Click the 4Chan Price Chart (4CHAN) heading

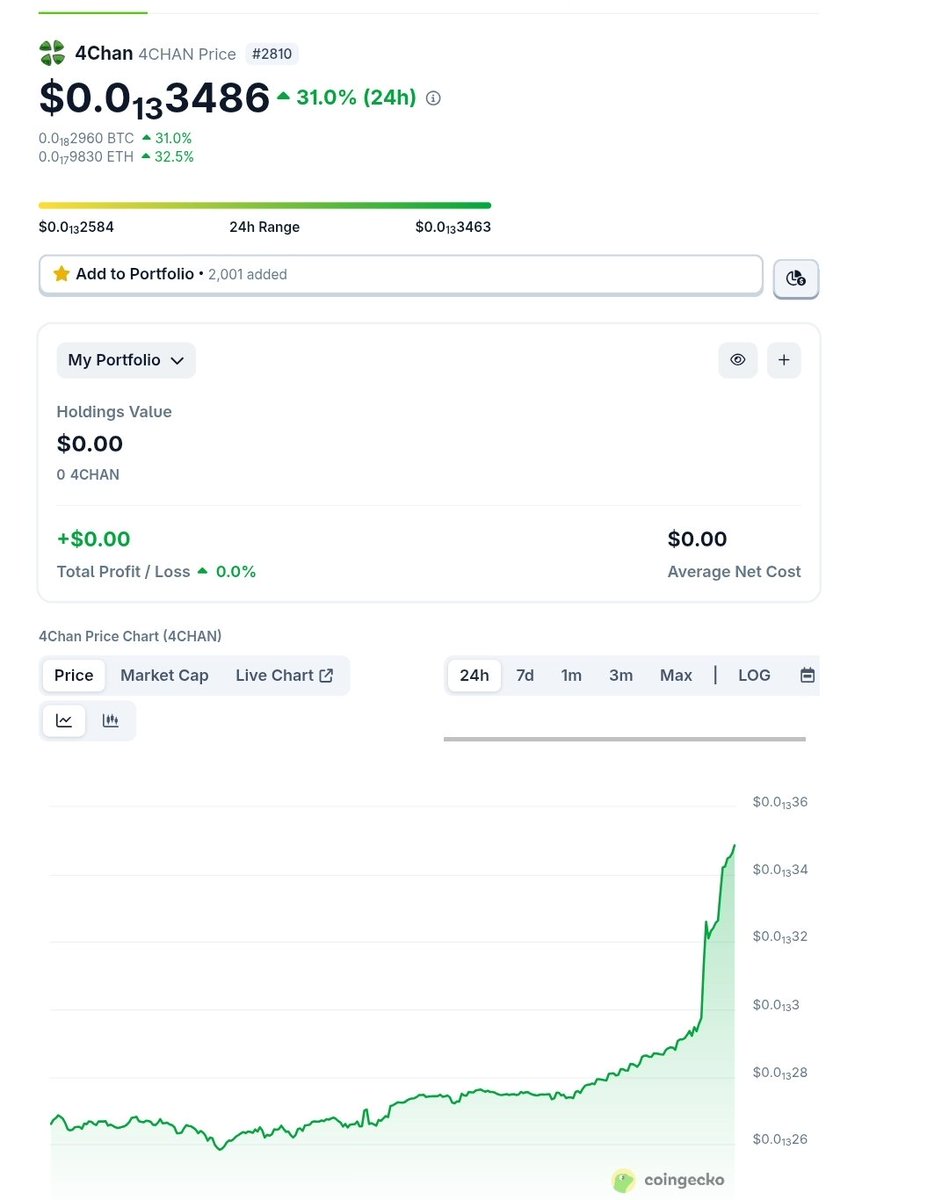coord(130,636)
